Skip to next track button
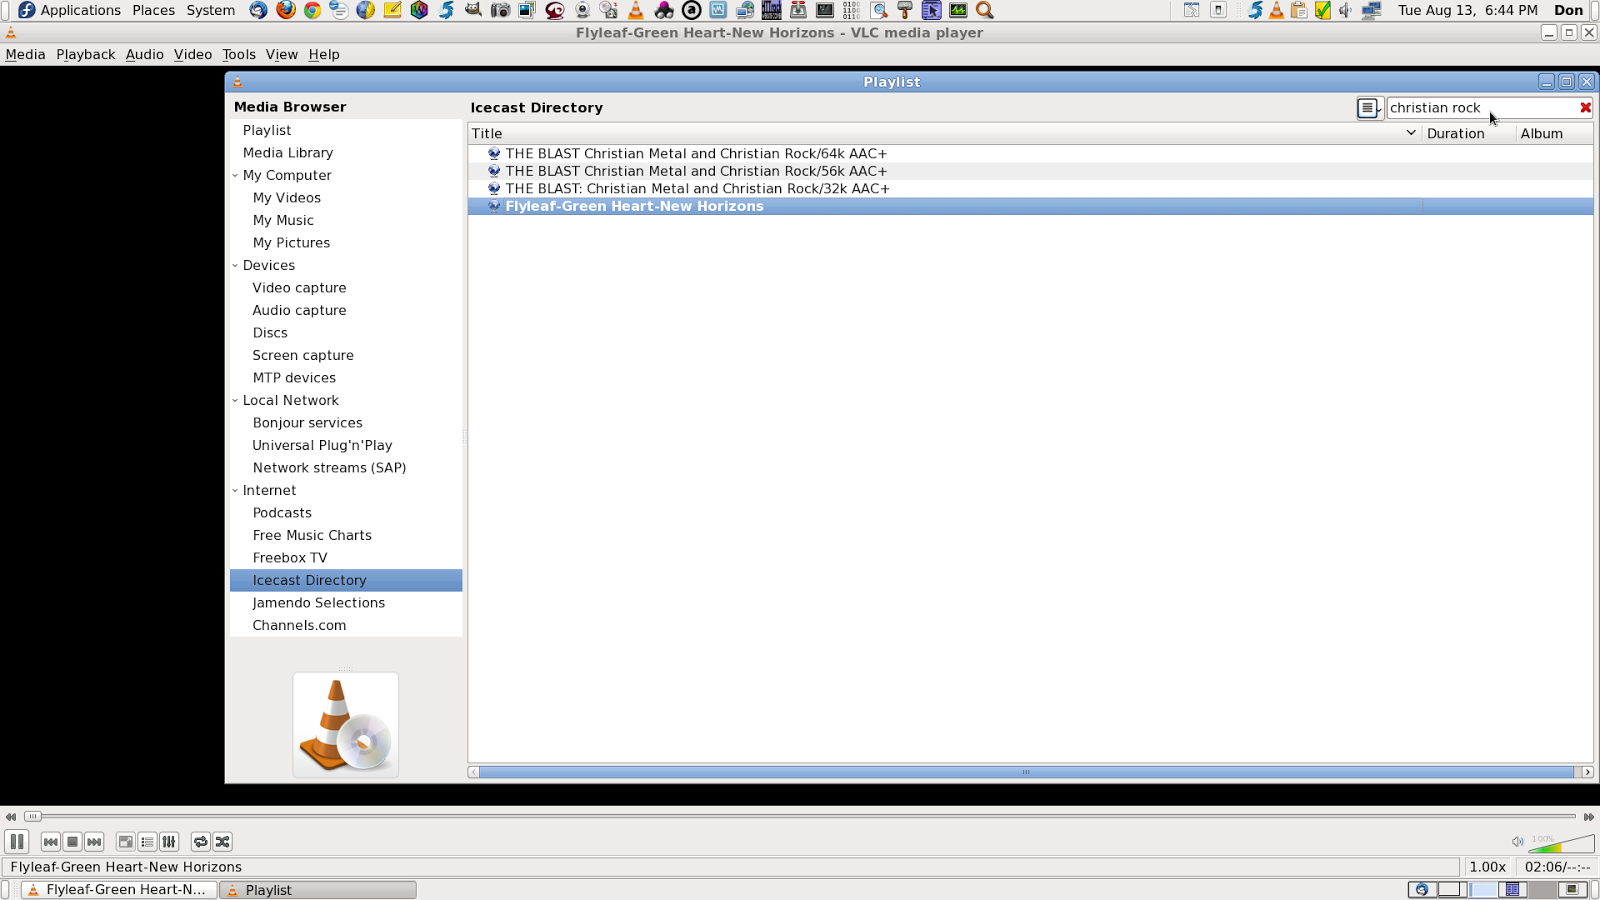This screenshot has height=900, width=1600. pos(94,842)
